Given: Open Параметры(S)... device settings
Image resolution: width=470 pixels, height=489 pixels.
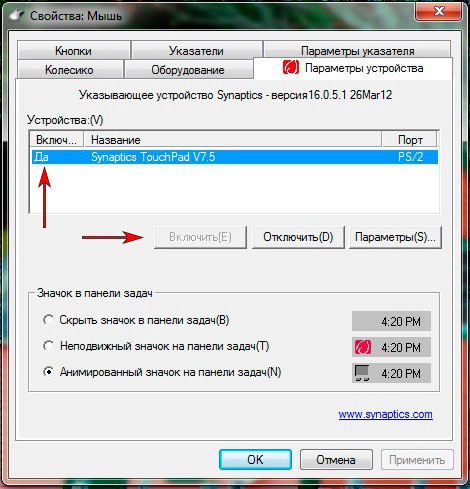Looking at the screenshot, I should coord(395,237).
